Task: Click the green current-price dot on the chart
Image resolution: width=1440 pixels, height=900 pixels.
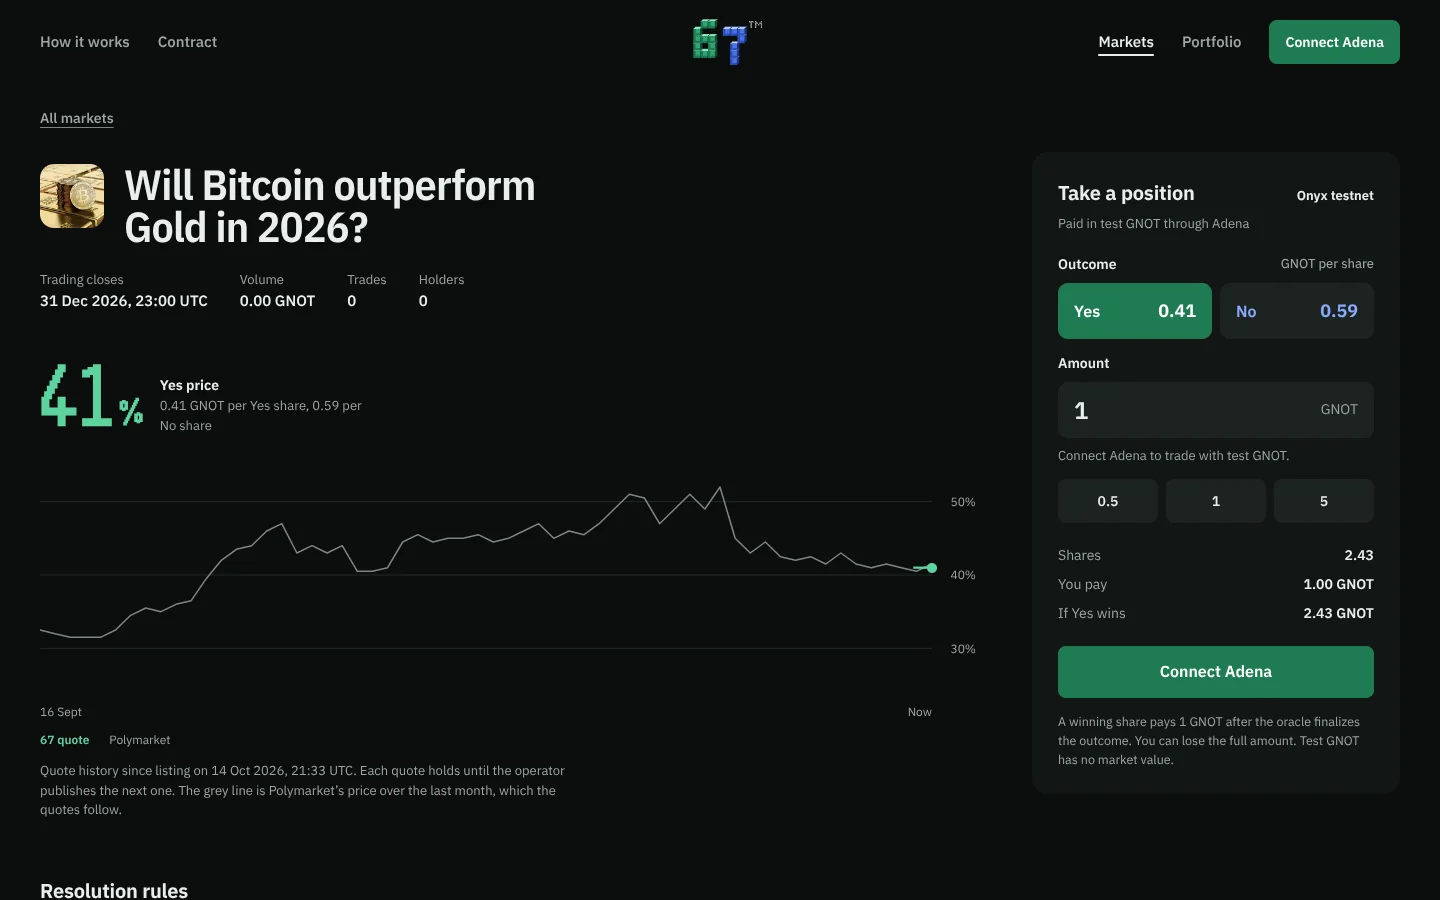Action: 932,568
